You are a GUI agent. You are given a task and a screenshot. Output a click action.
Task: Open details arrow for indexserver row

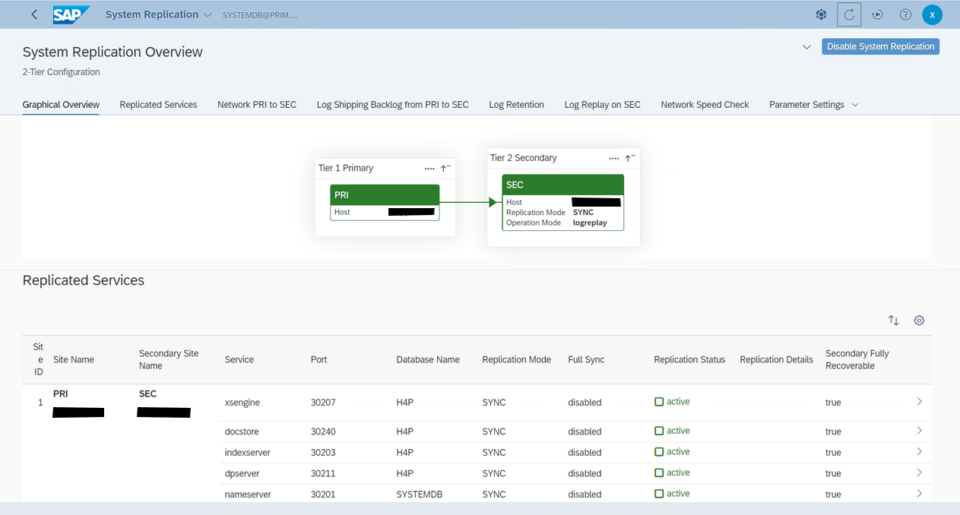pyautogui.click(x=919, y=452)
